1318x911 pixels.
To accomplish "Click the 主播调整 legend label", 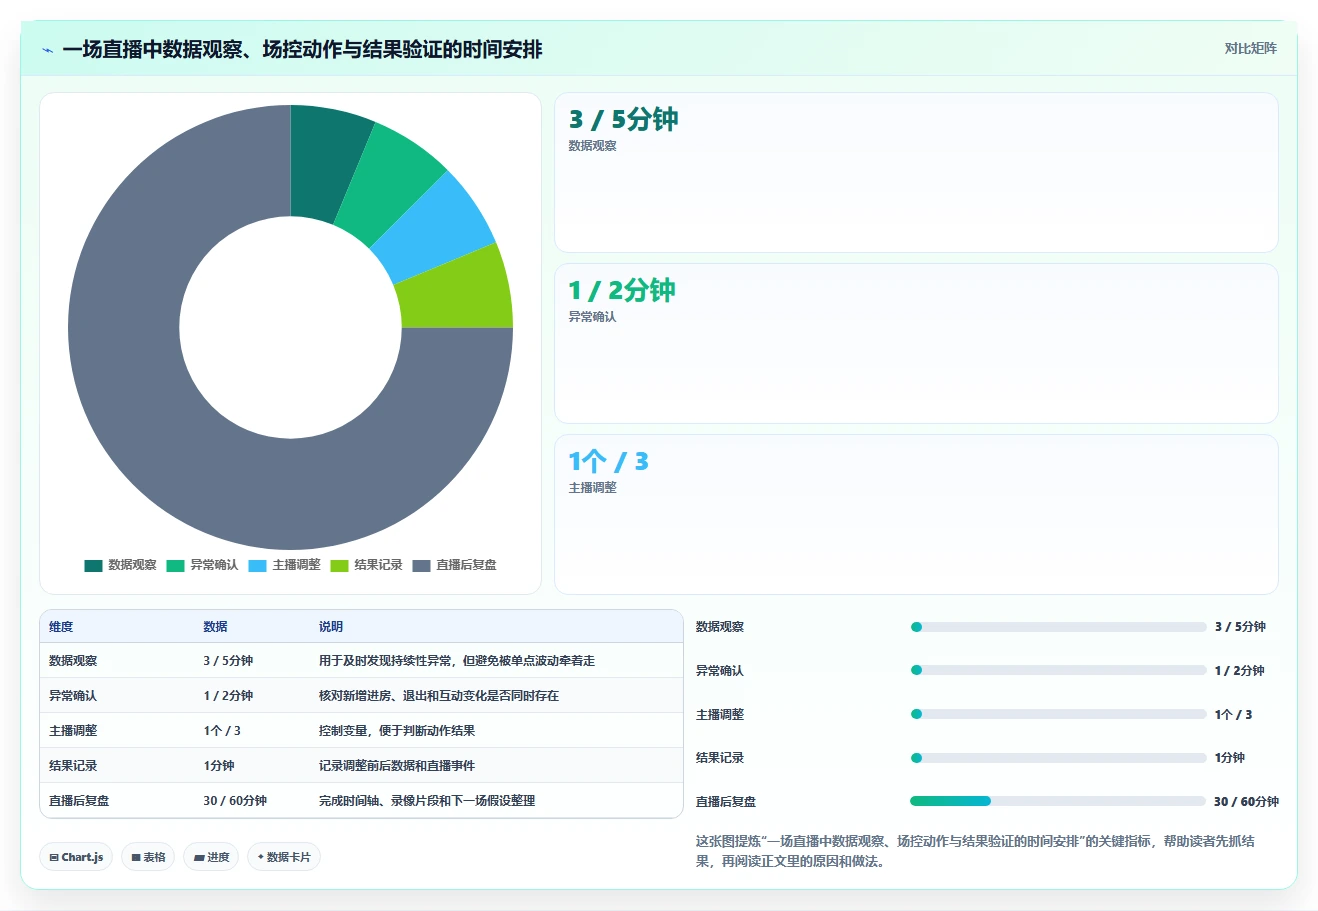I will pyautogui.click(x=296, y=565).
